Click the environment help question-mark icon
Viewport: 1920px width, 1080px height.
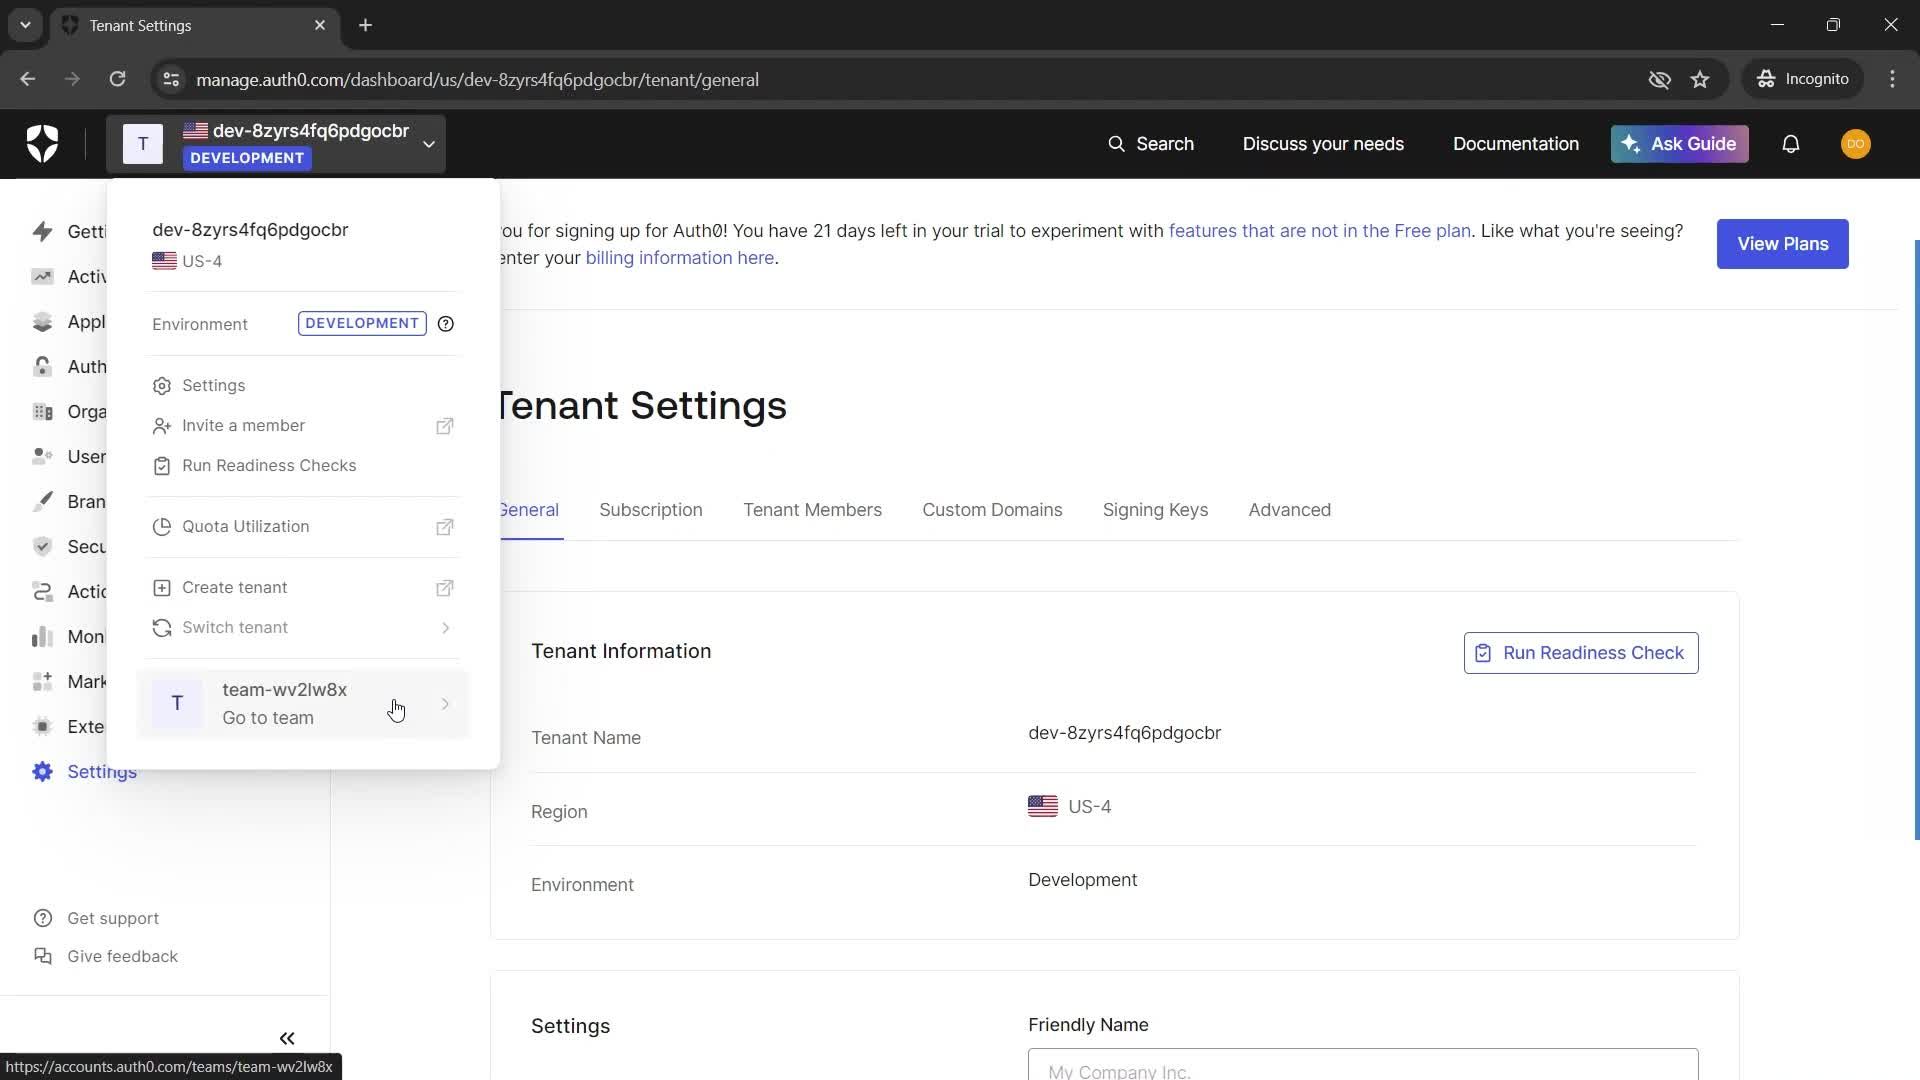(x=446, y=324)
